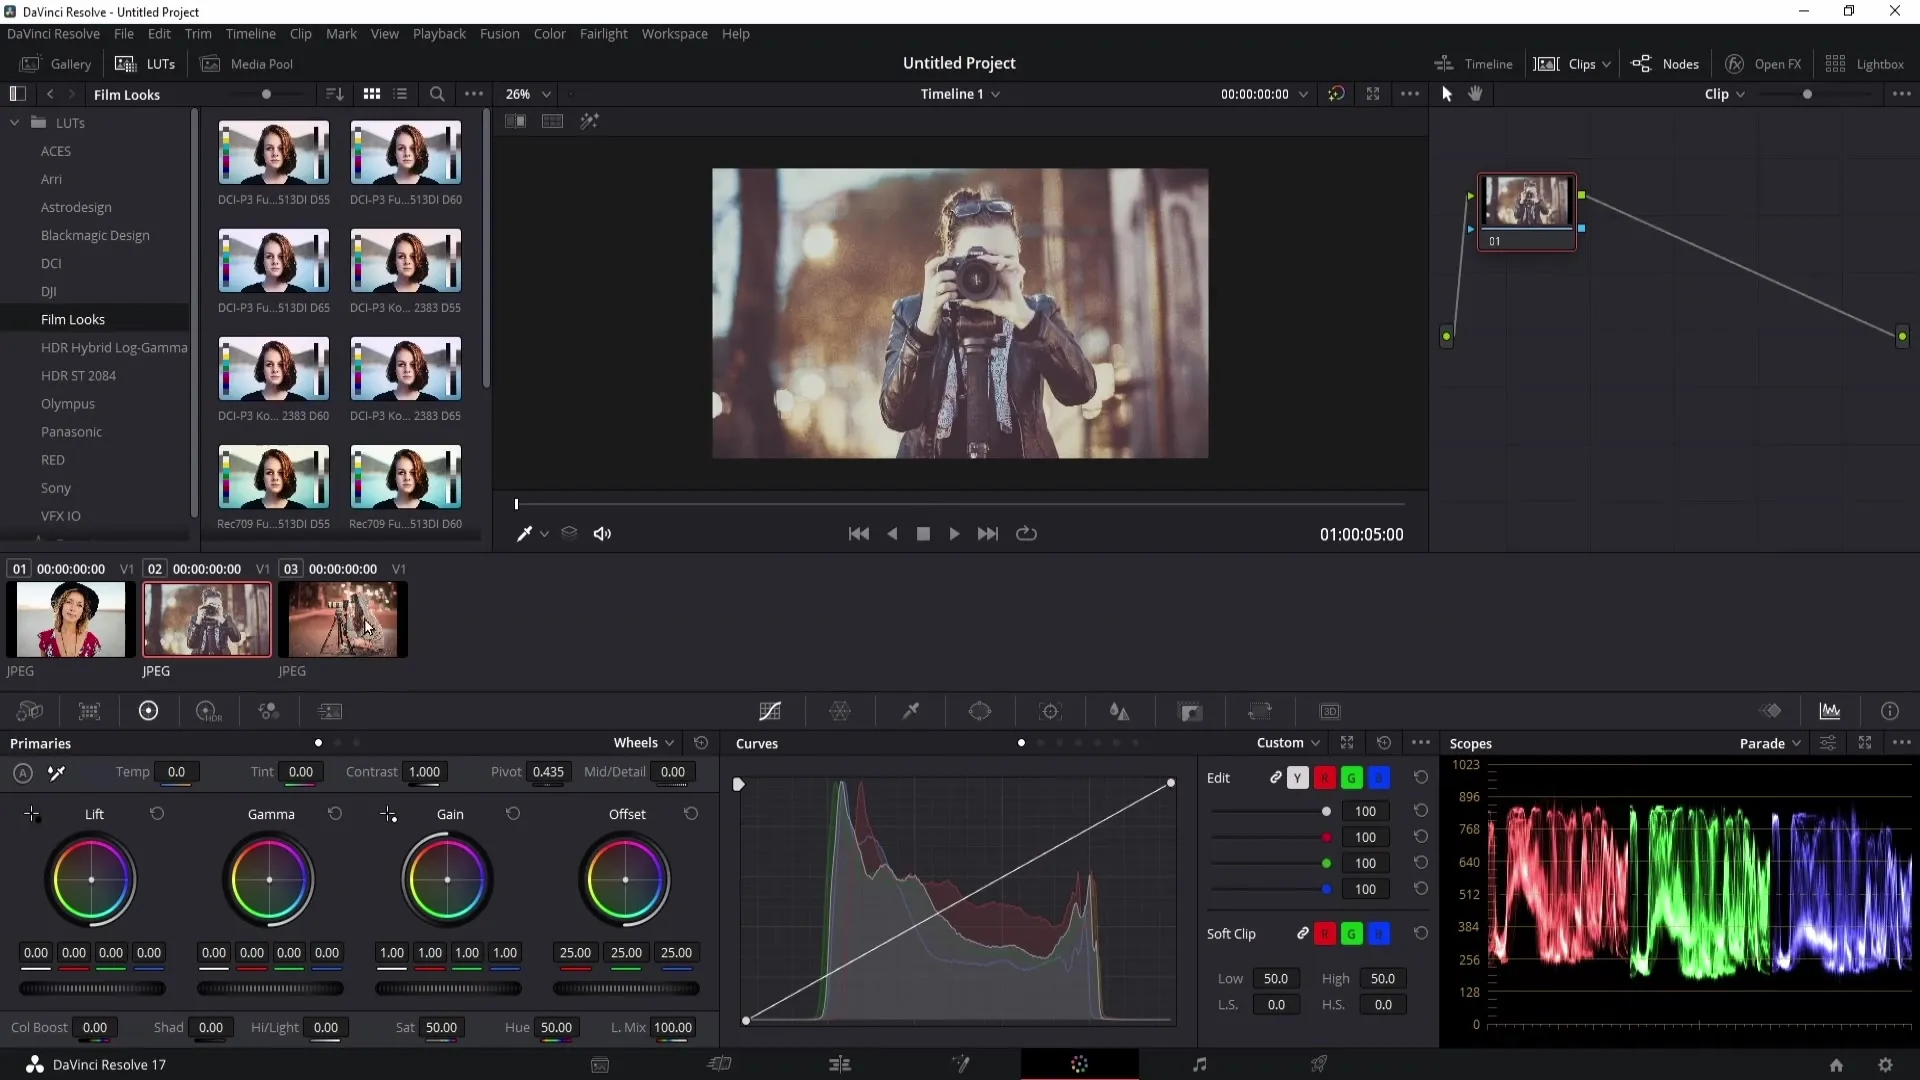Viewport: 1920px width, 1080px height.
Task: Open the Custom curves mode dropdown
Action: click(1288, 743)
